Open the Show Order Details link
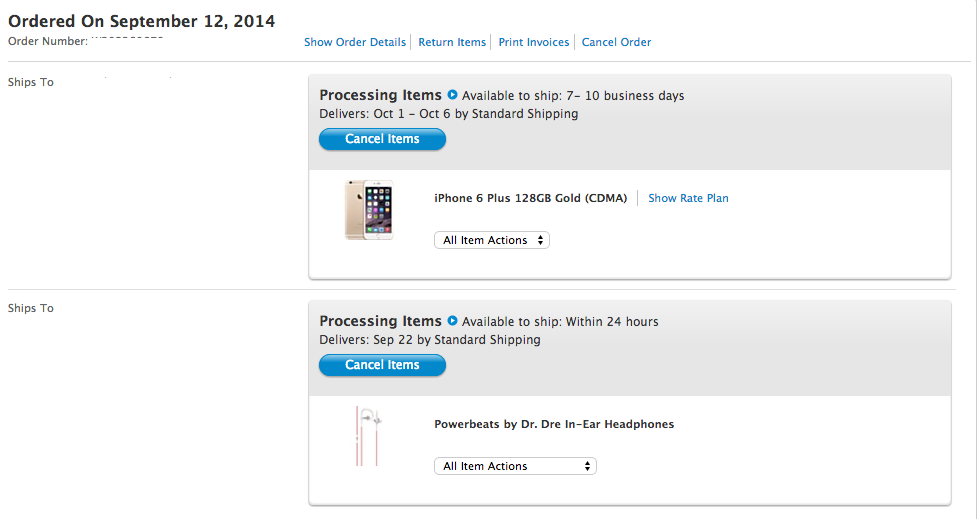977x519 pixels. (x=355, y=42)
